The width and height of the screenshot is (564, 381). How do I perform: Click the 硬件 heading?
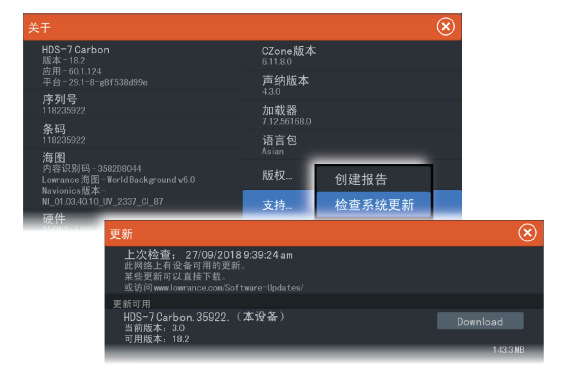(x=54, y=218)
